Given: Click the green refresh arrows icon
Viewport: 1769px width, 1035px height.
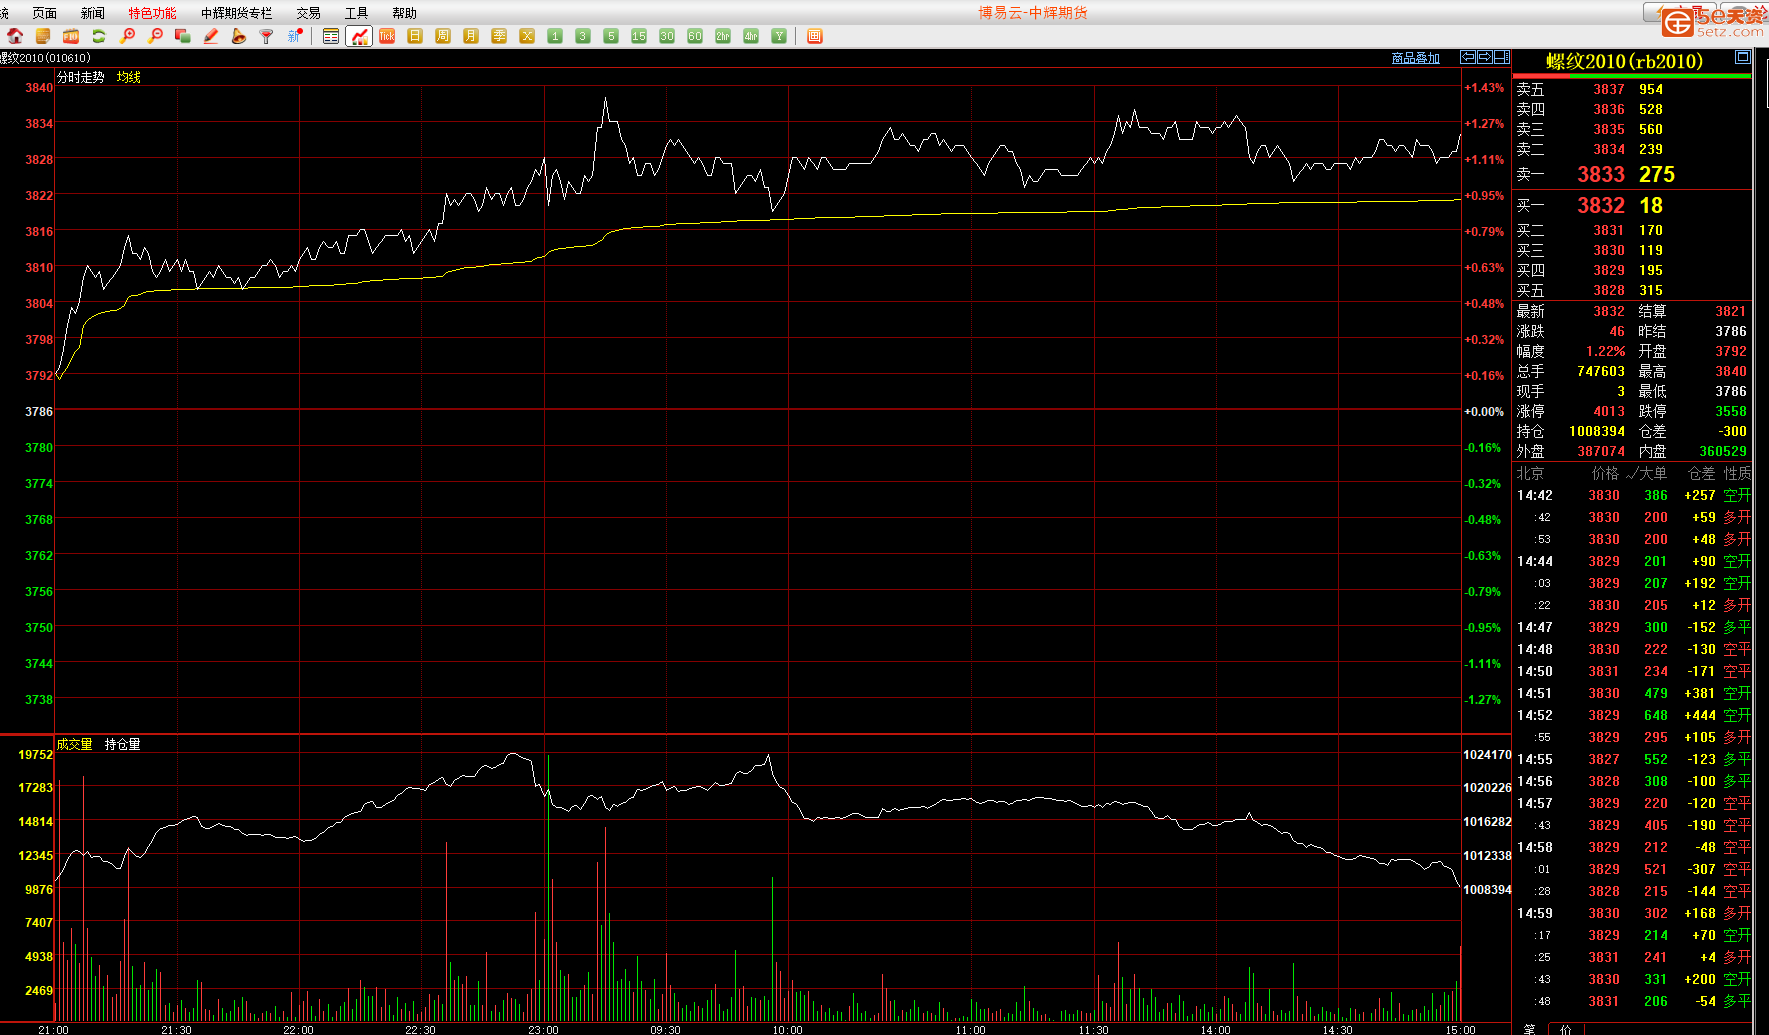Looking at the screenshot, I should [x=99, y=36].
